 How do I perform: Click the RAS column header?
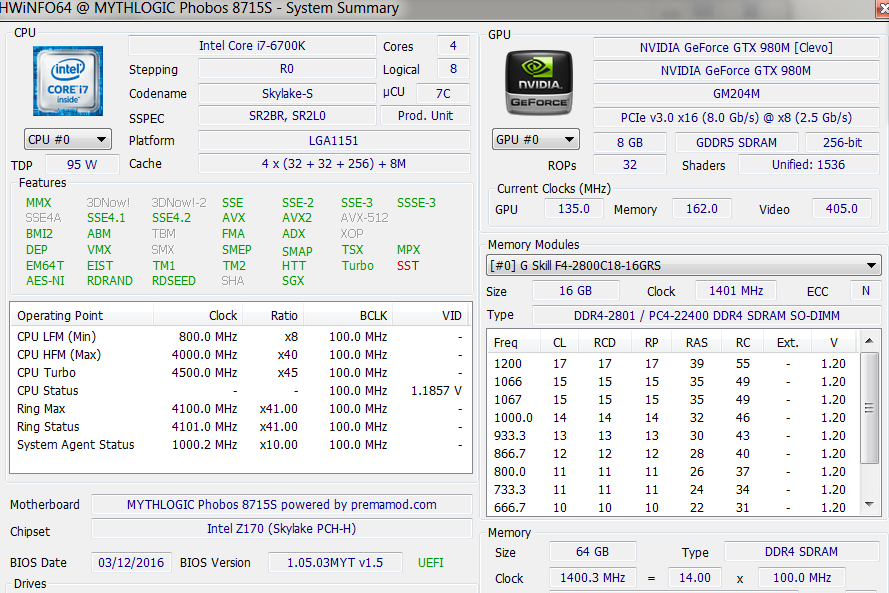click(x=696, y=342)
